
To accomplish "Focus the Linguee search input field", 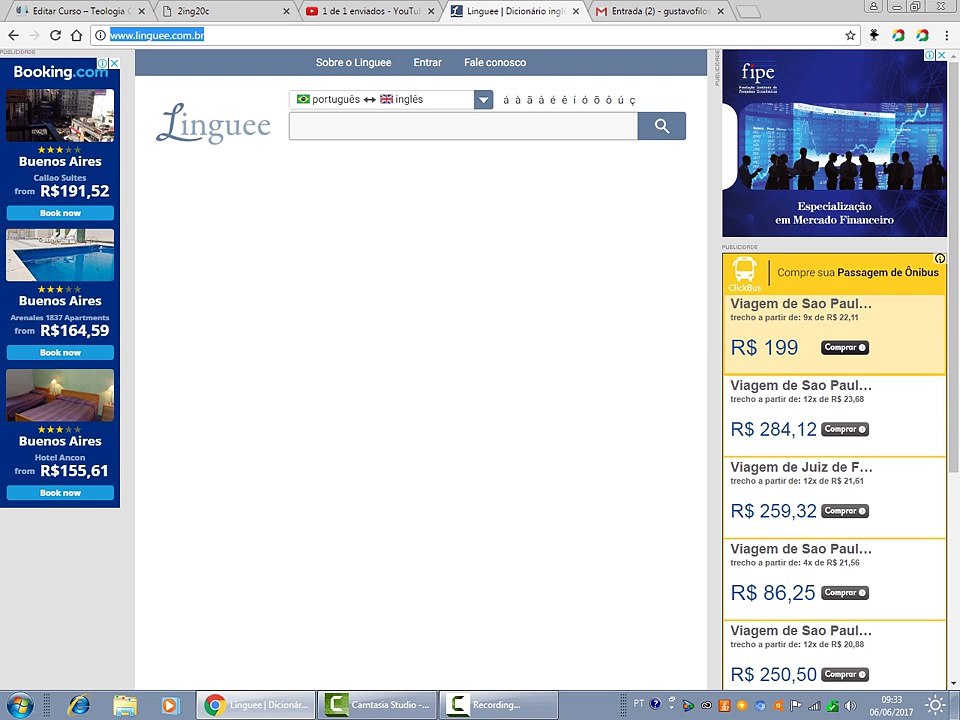I will click(463, 126).
